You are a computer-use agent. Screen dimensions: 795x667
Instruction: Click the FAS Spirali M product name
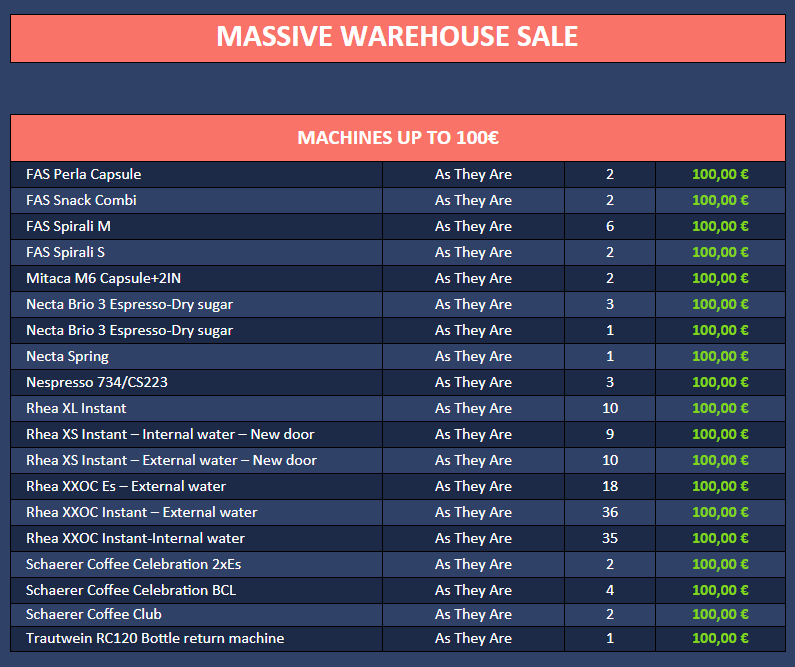(x=68, y=226)
